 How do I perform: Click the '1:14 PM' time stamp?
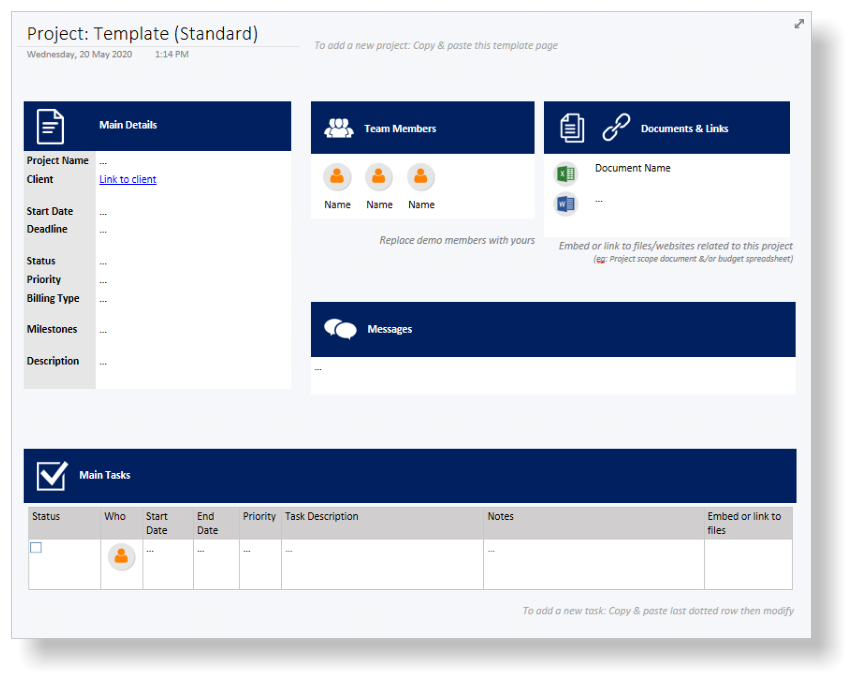(172, 54)
